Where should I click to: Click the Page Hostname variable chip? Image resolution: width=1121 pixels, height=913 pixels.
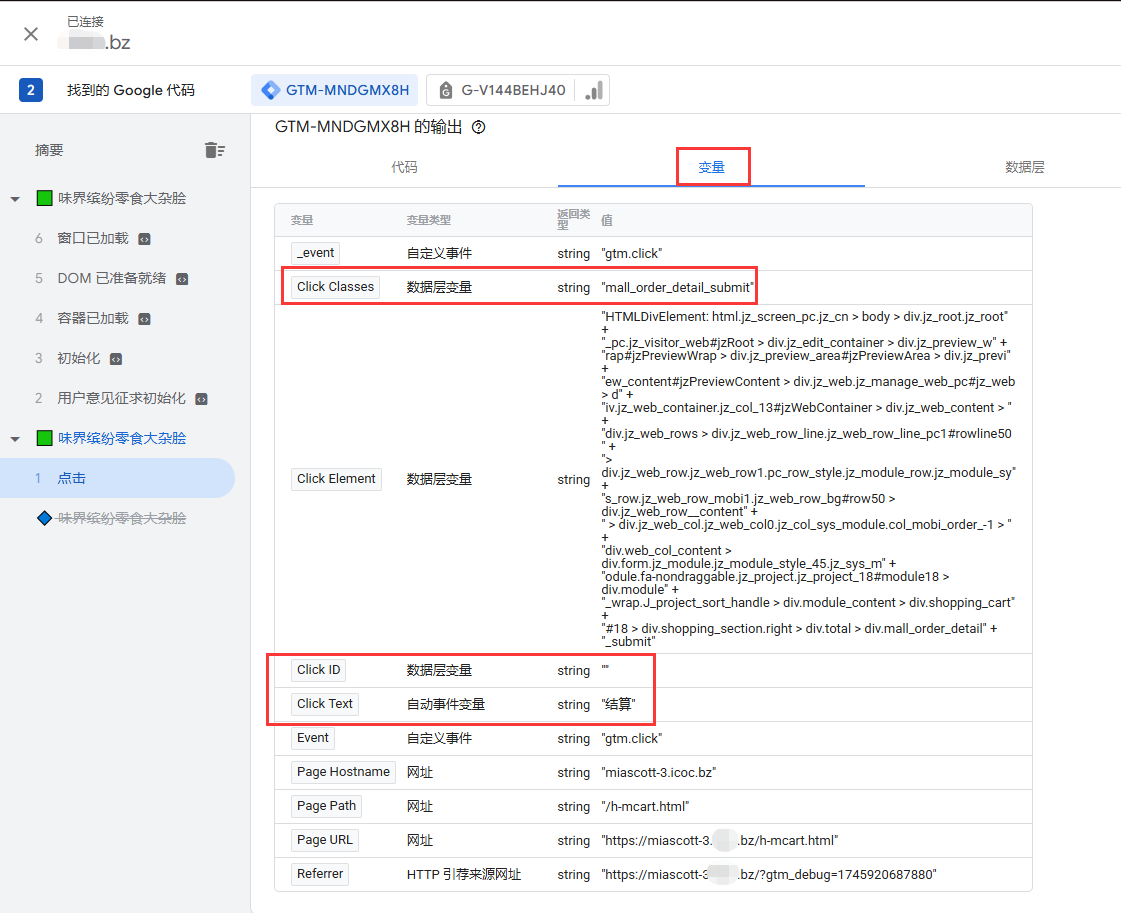point(343,772)
